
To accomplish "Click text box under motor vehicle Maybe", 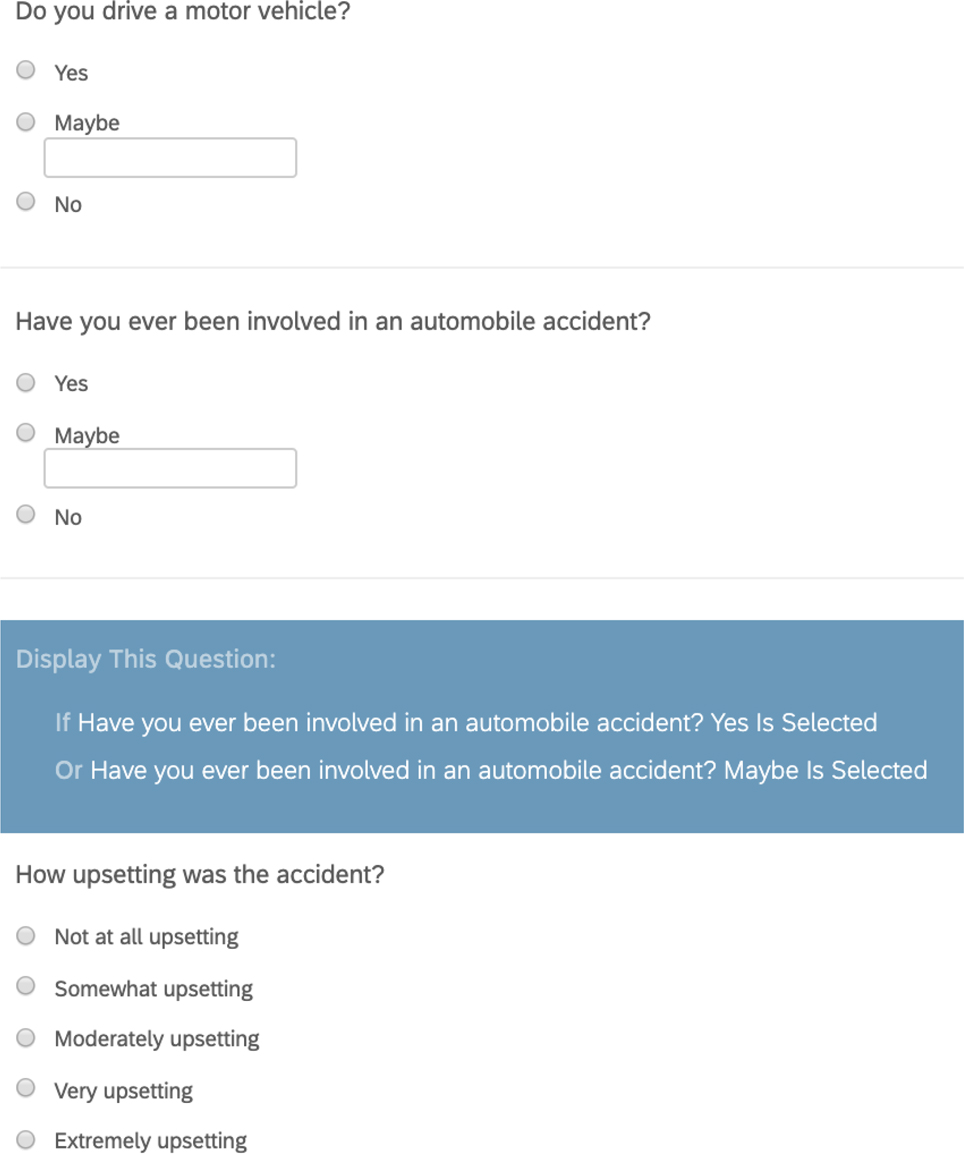I will [x=170, y=158].
